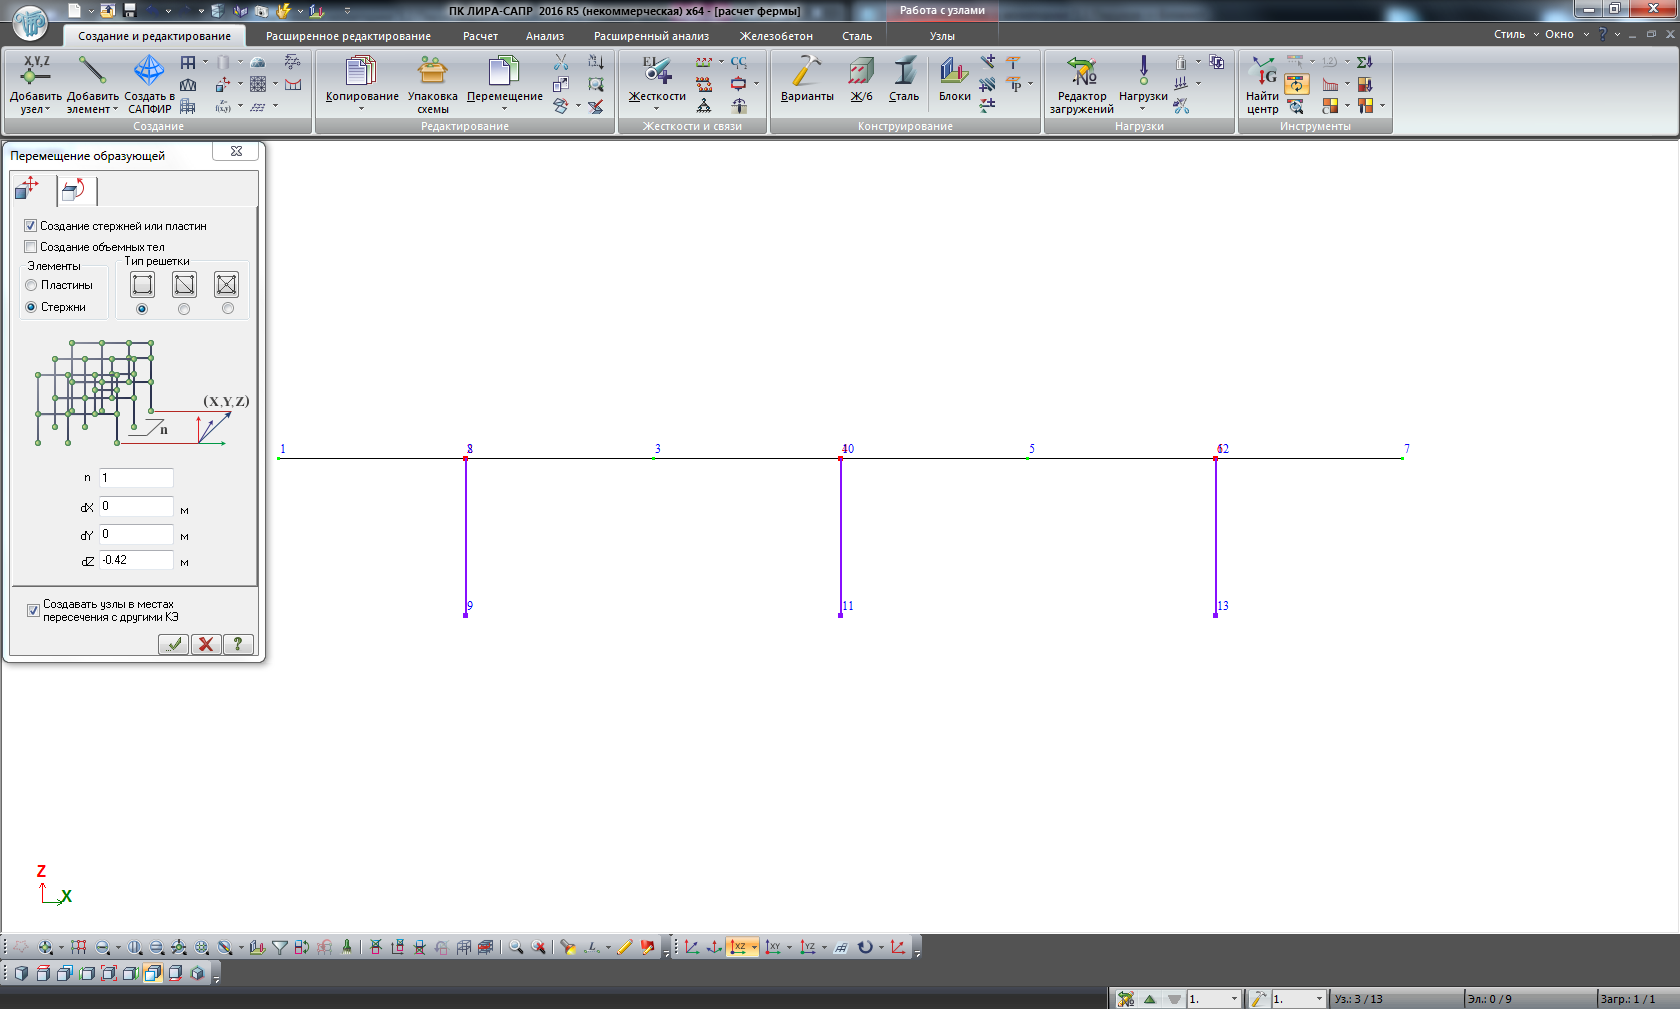
Task: Open the Расширенный анализ tab
Action: click(x=651, y=36)
